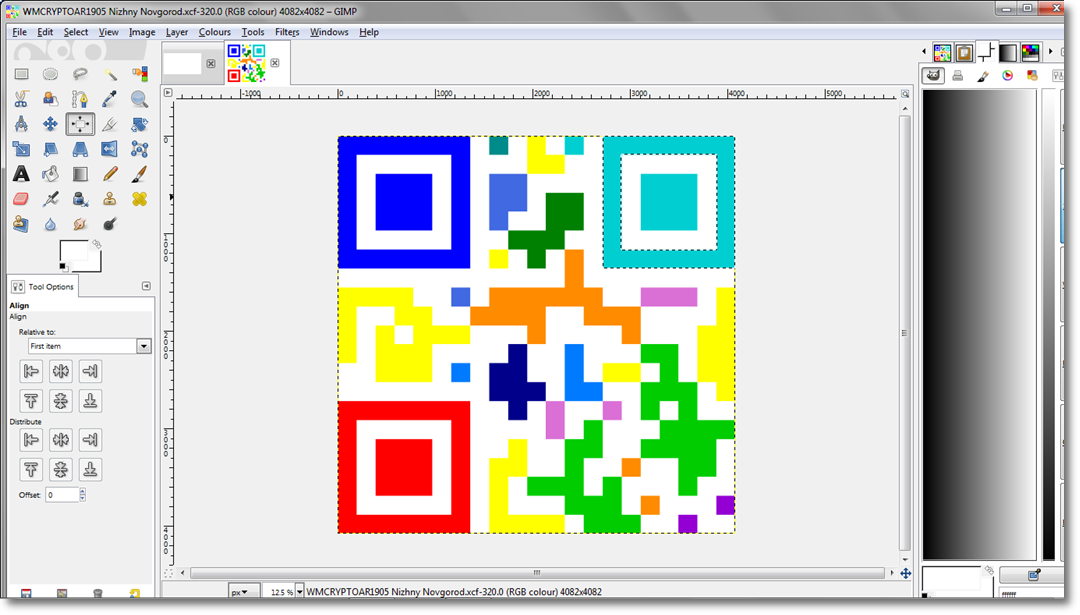Pick the Scale tool
1080x615 pixels.
point(21,149)
